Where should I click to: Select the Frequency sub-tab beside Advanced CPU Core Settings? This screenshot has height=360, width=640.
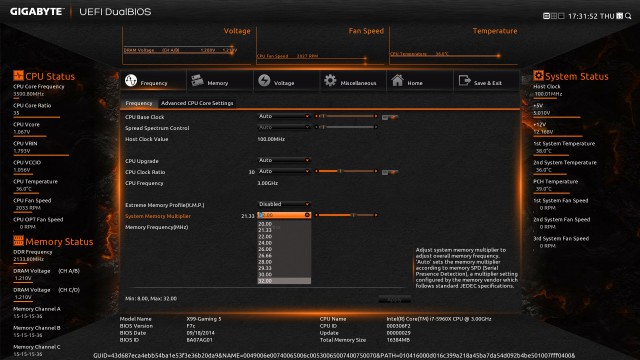(139, 103)
